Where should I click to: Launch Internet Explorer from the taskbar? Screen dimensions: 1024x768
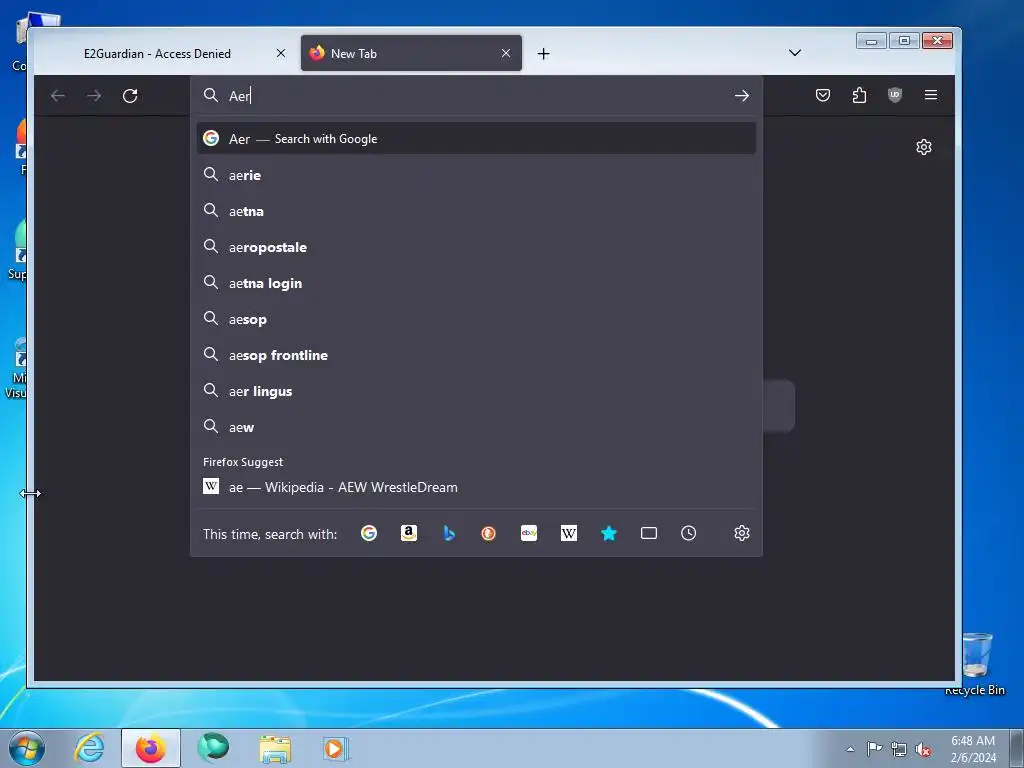(89, 748)
